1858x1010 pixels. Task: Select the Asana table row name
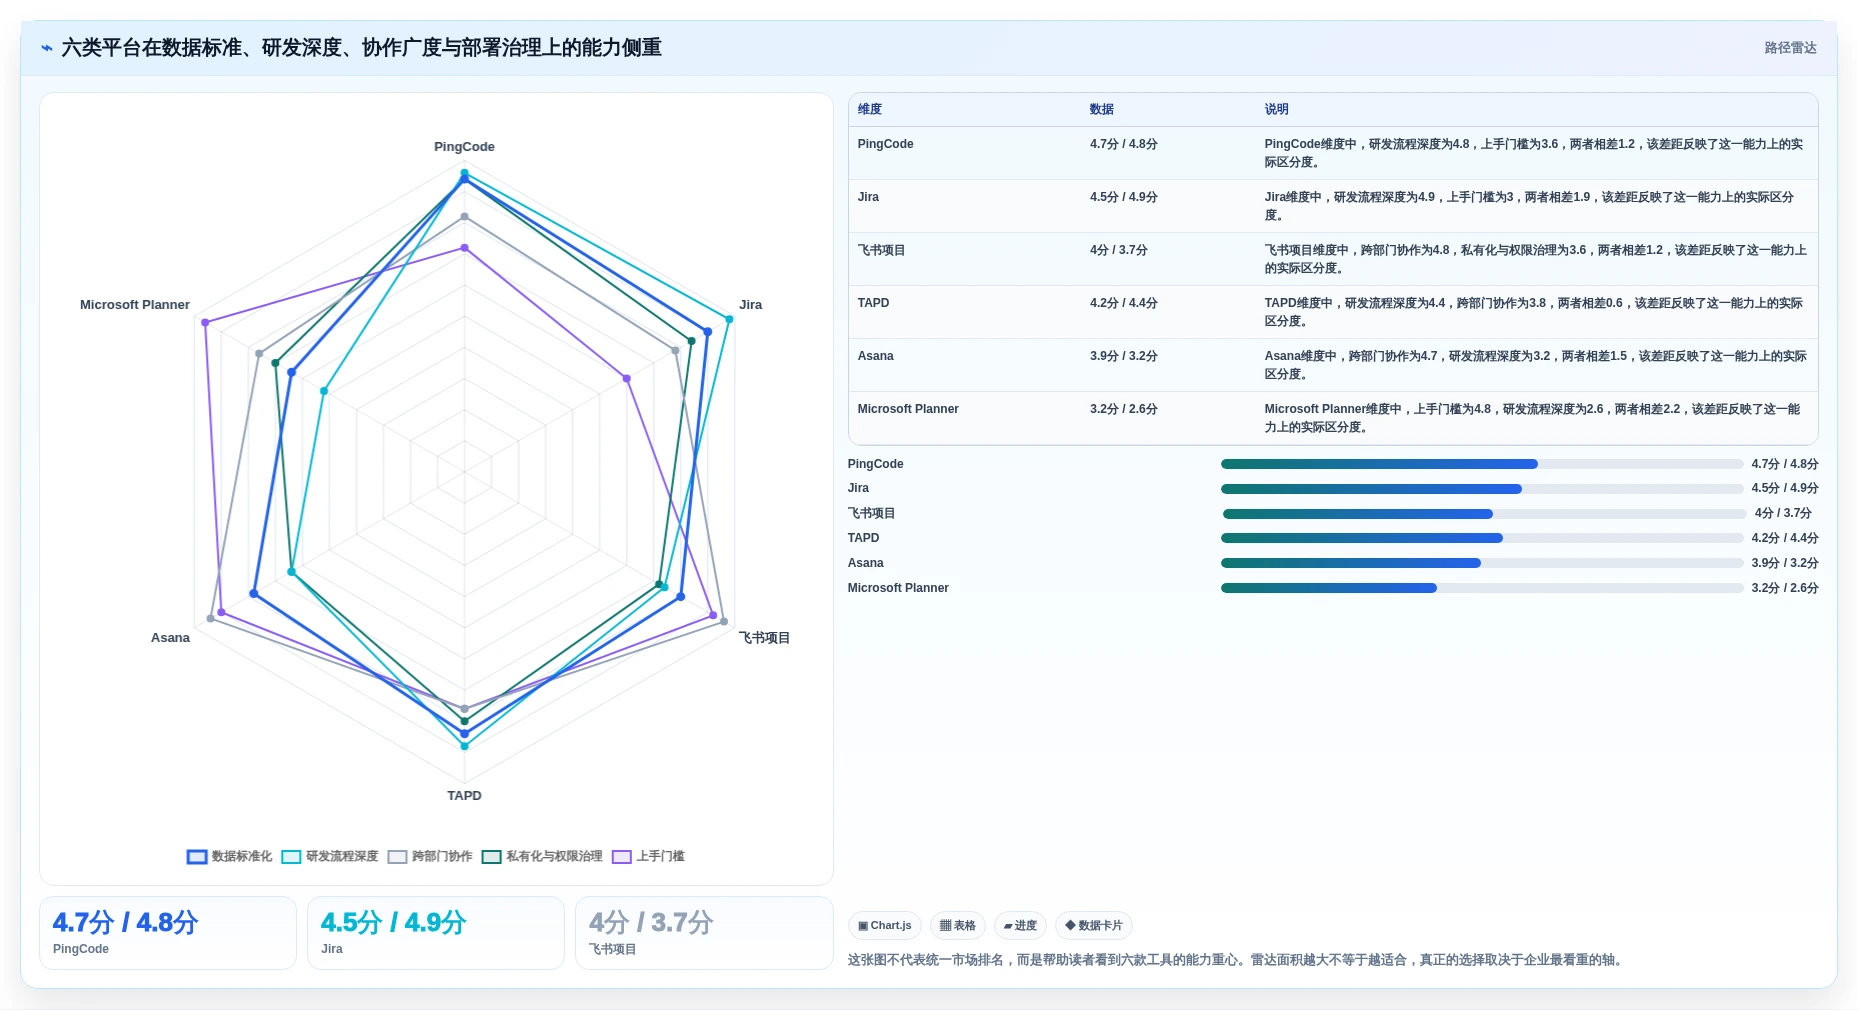[875, 356]
